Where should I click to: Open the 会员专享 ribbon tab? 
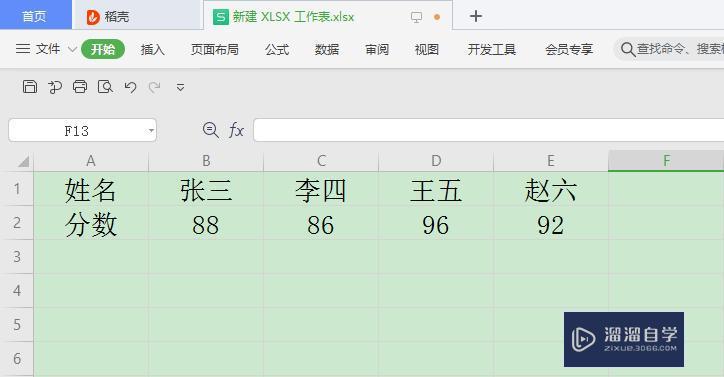click(x=569, y=49)
